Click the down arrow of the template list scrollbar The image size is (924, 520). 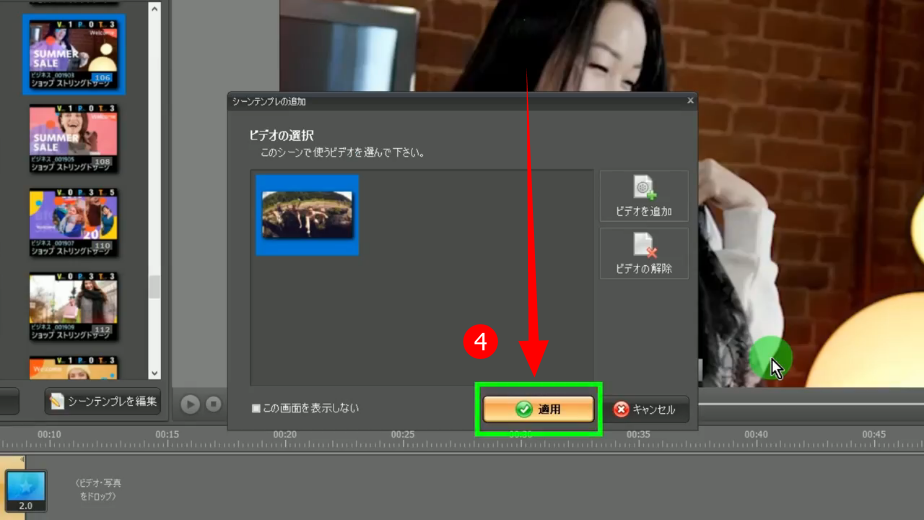coord(154,372)
